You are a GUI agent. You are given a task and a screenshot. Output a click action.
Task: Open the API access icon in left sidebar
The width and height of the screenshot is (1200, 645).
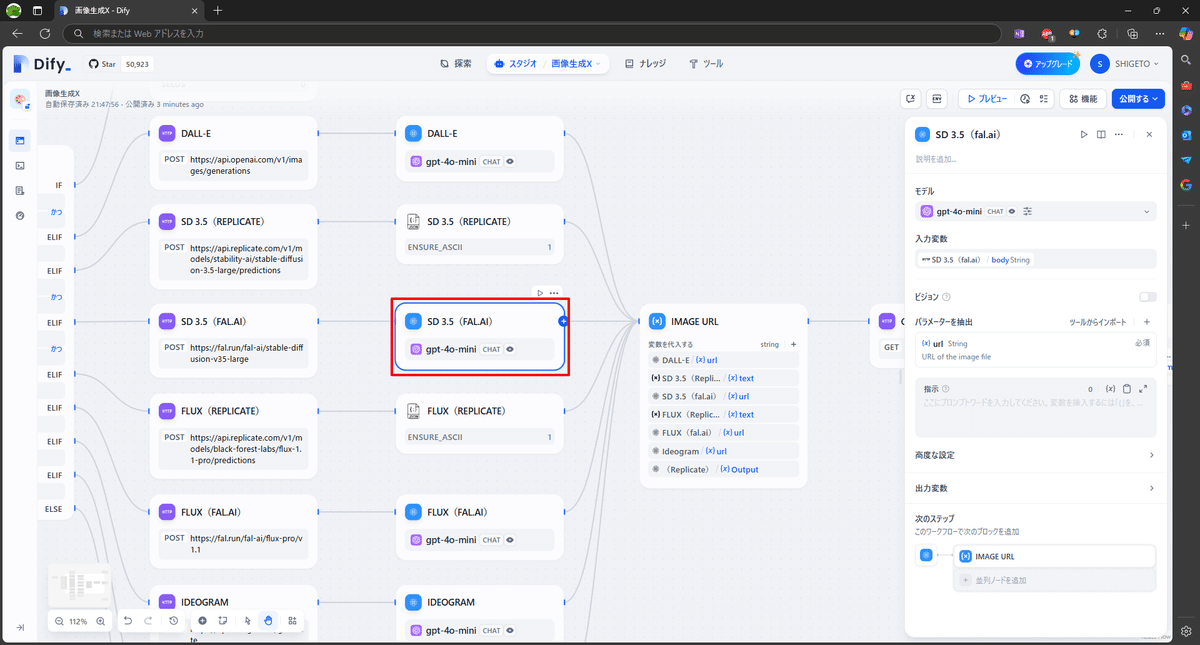(x=21, y=165)
